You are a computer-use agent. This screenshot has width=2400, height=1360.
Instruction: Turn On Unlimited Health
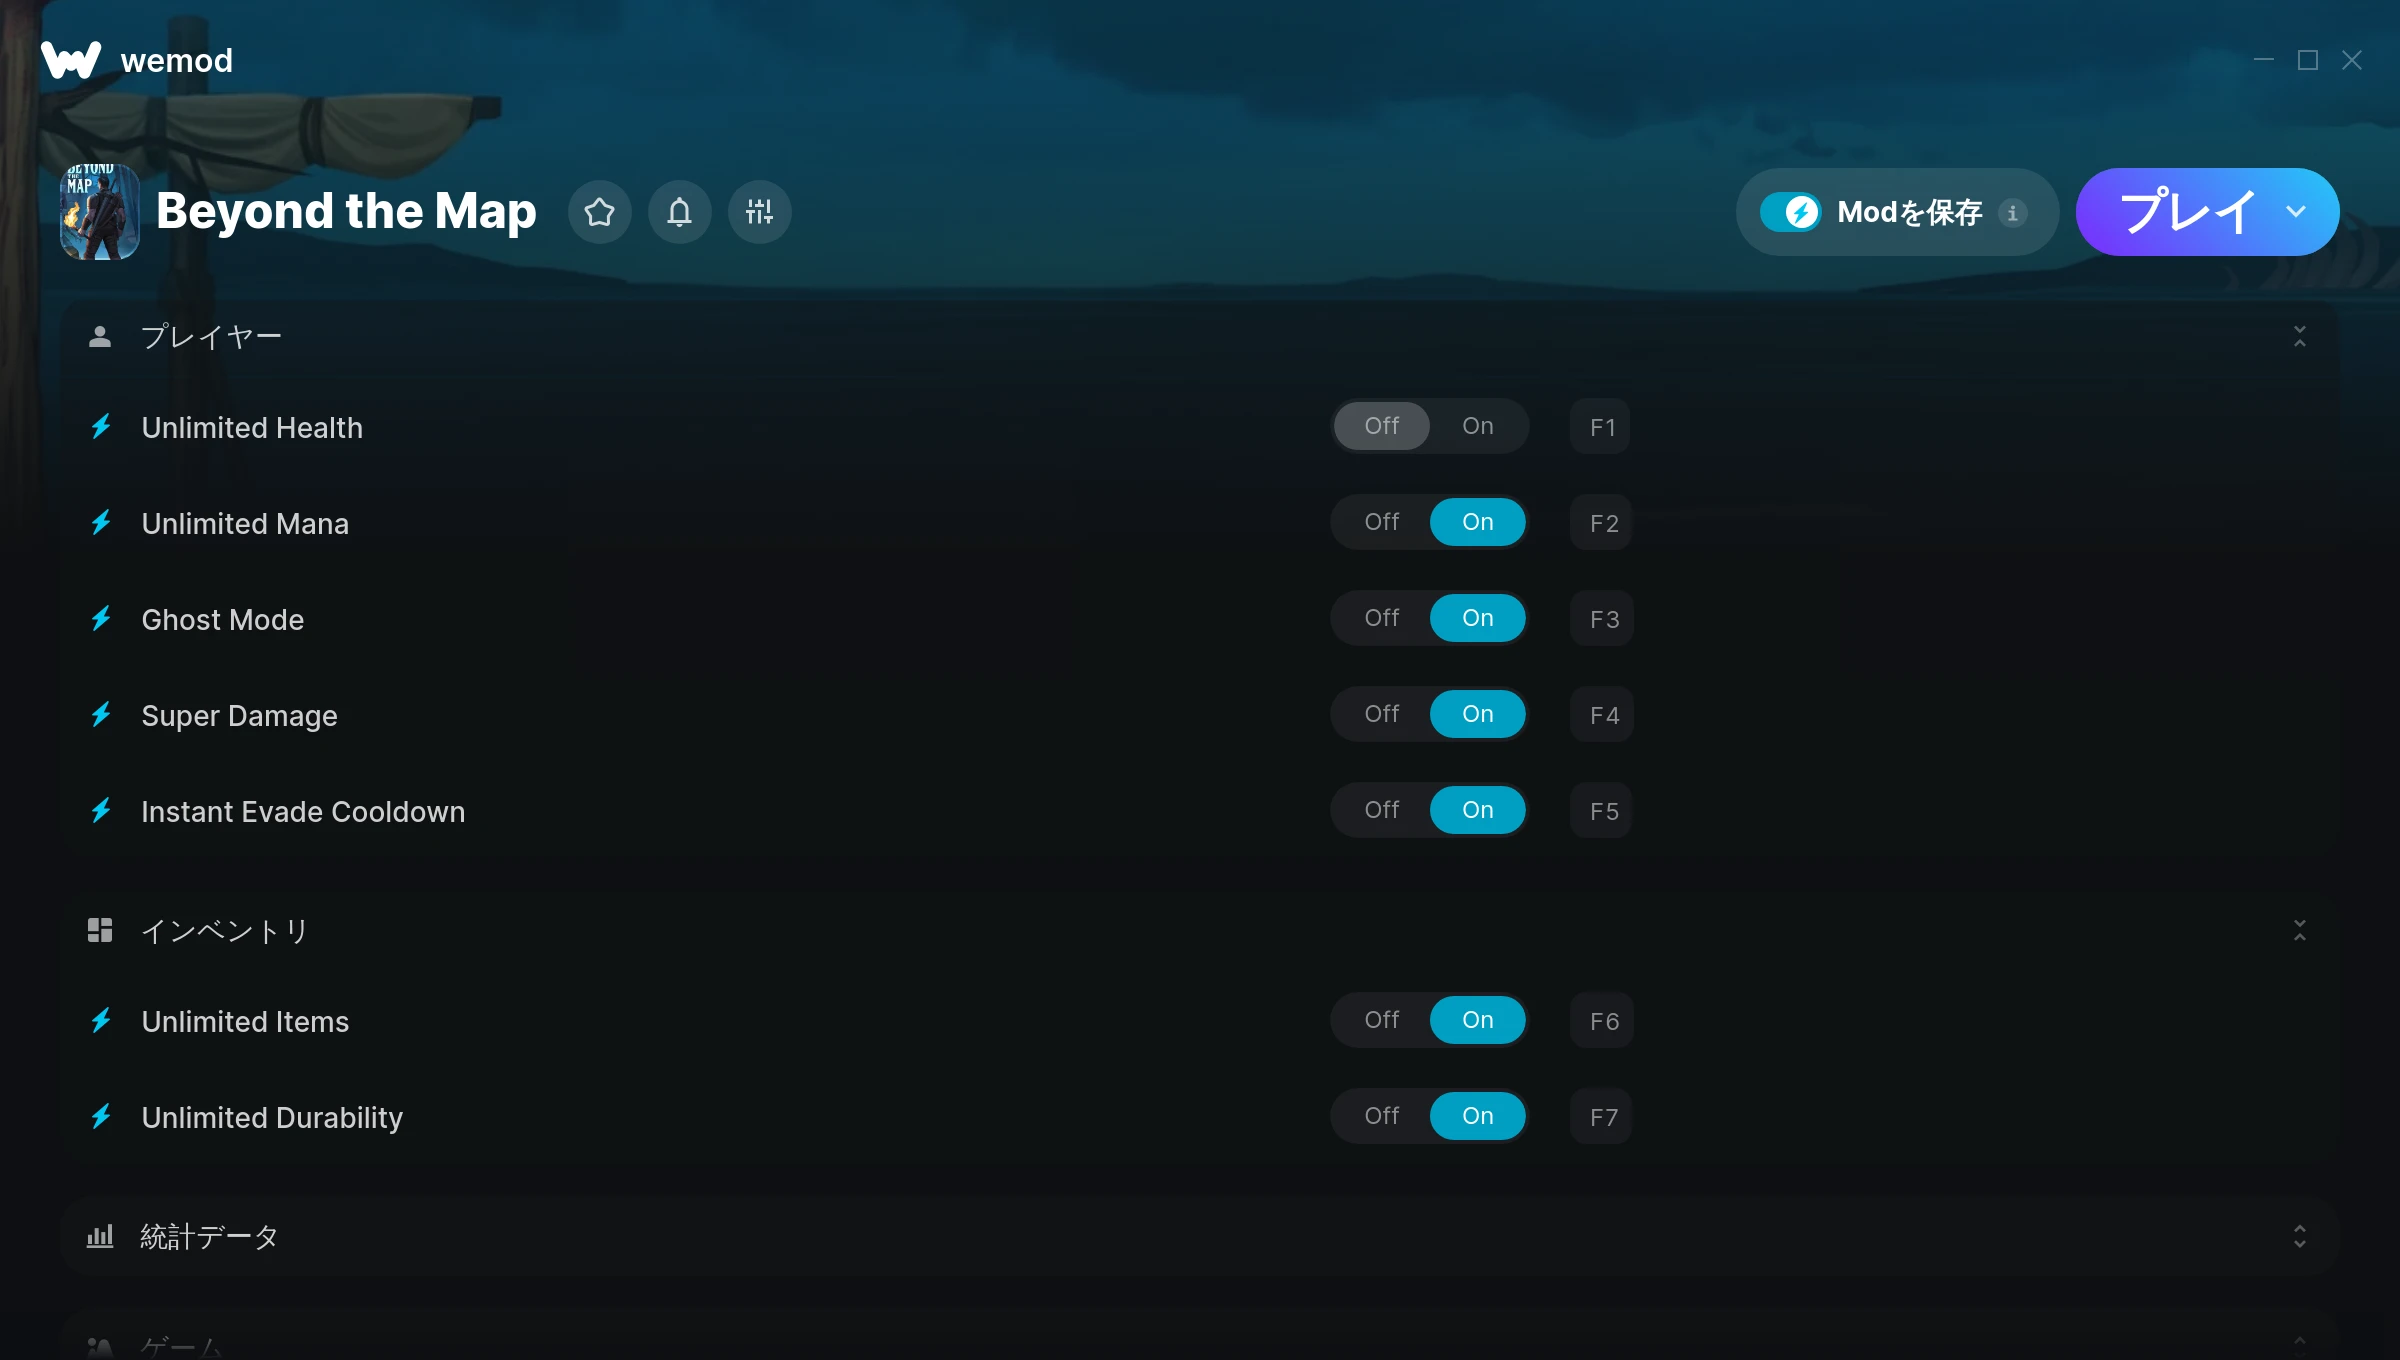pos(1477,426)
